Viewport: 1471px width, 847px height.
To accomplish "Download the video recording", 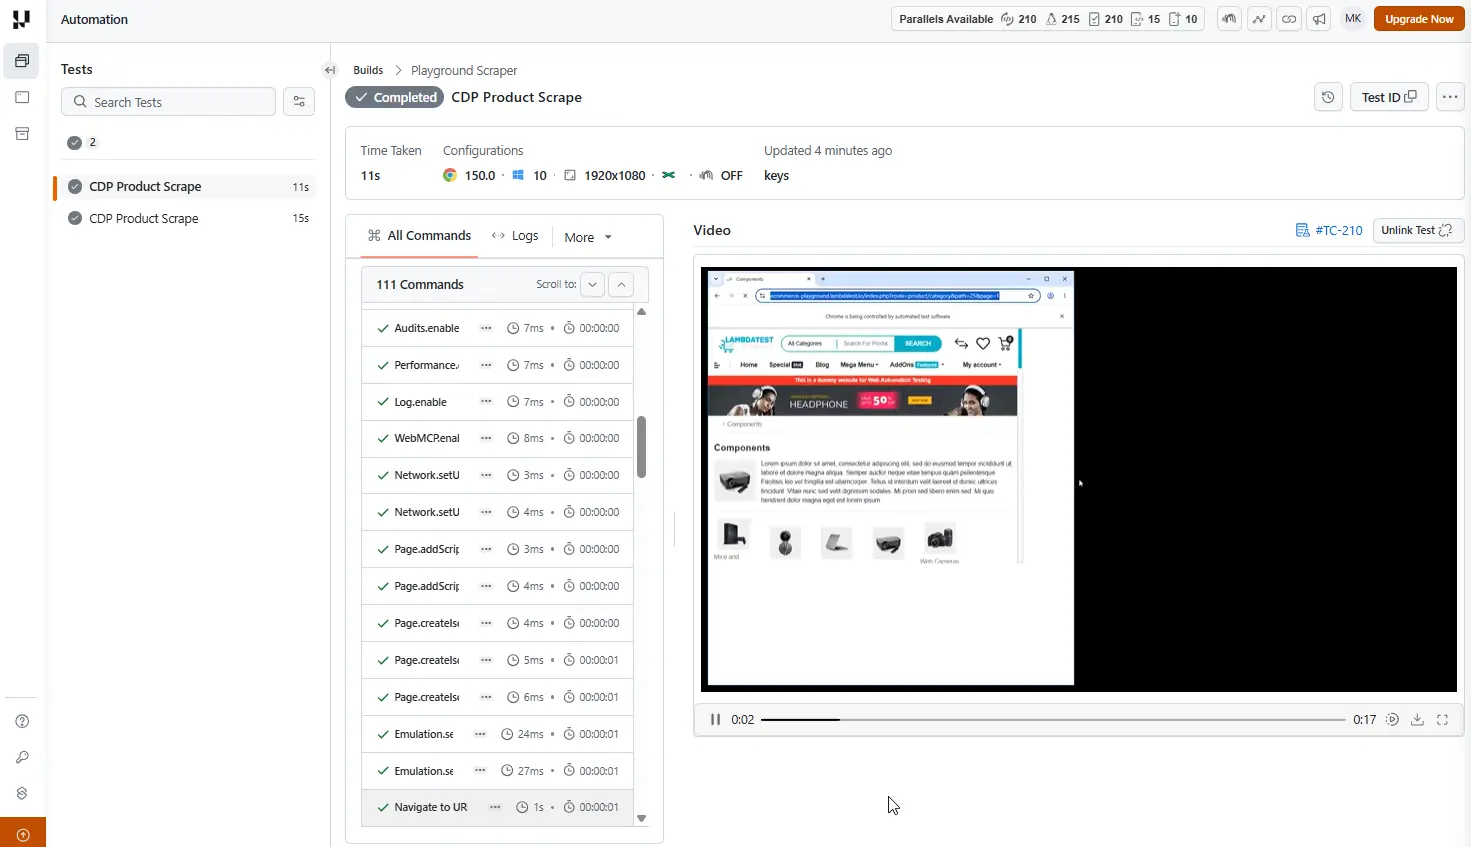I will click(x=1417, y=720).
